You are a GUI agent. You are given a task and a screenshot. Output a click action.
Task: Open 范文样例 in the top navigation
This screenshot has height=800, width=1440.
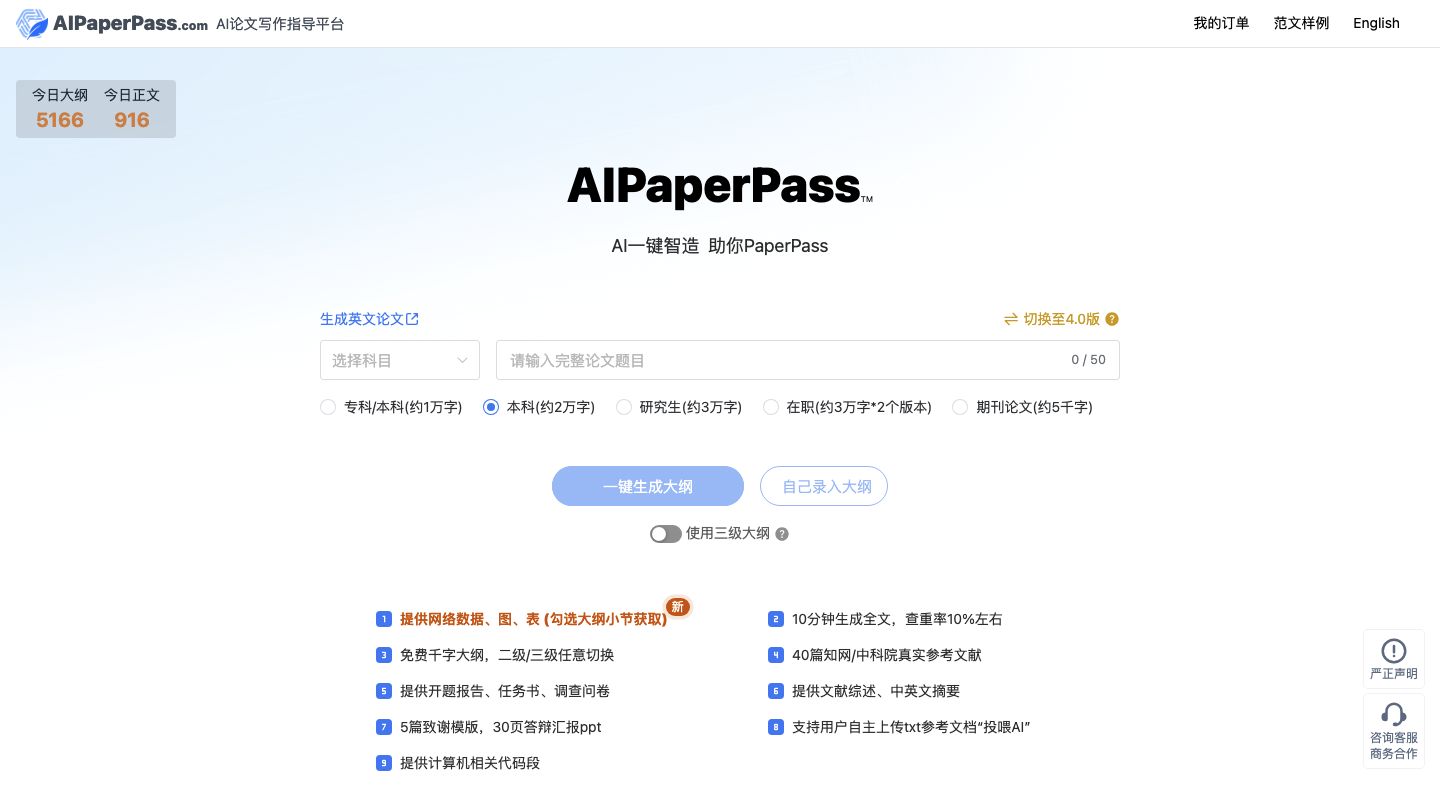point(1301,23)
